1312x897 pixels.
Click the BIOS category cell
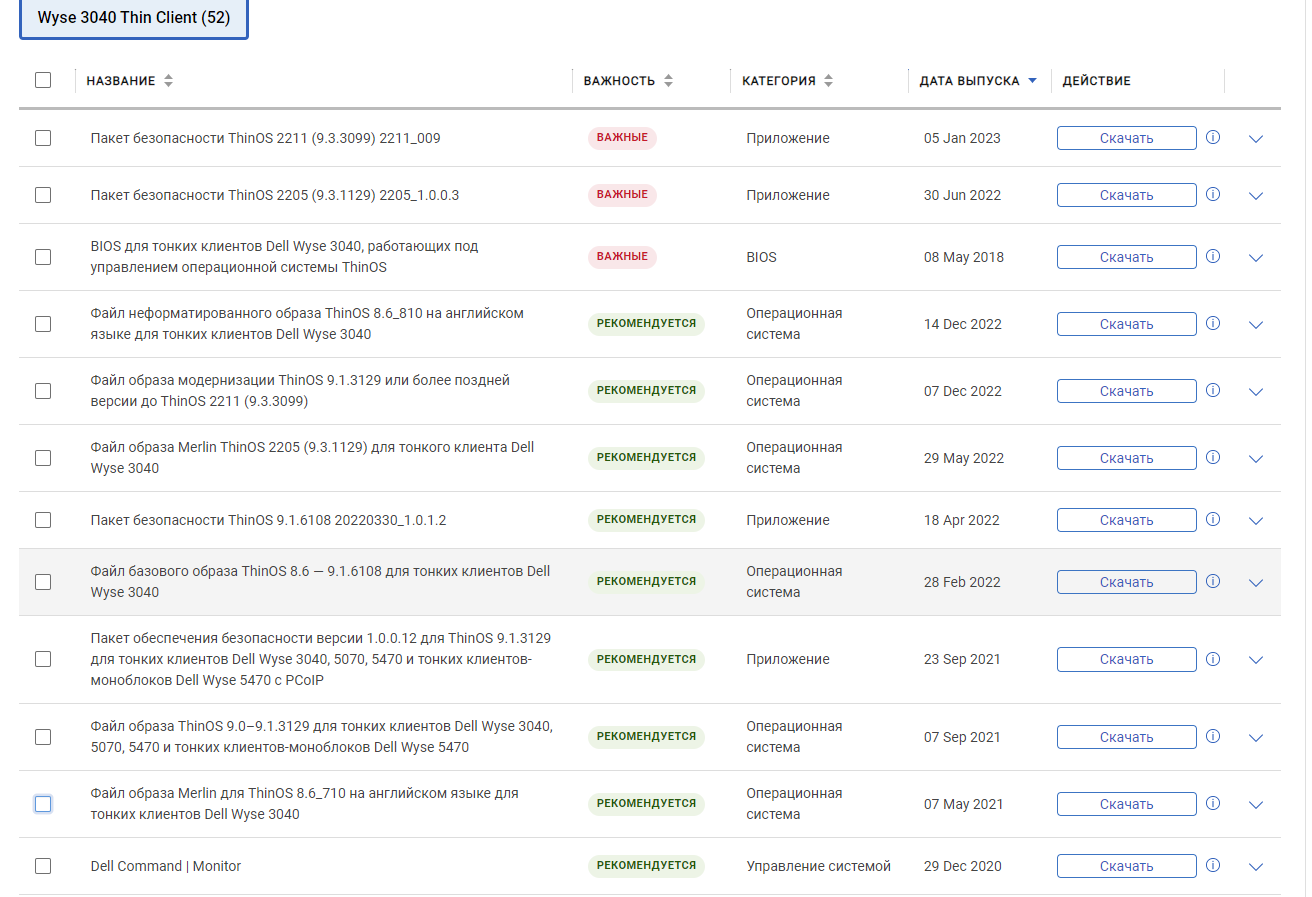click(761, 257)
